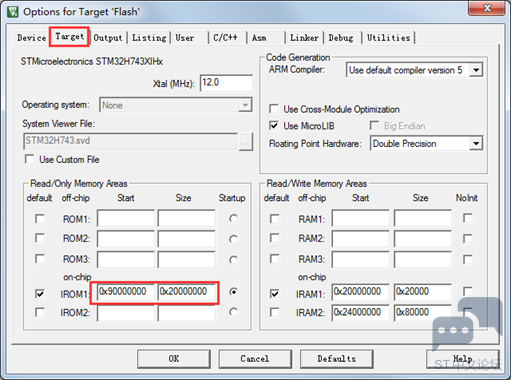Screen dimensions: 511x380
Task: Enable NoInit for RAM1
Action: (468, 218)
